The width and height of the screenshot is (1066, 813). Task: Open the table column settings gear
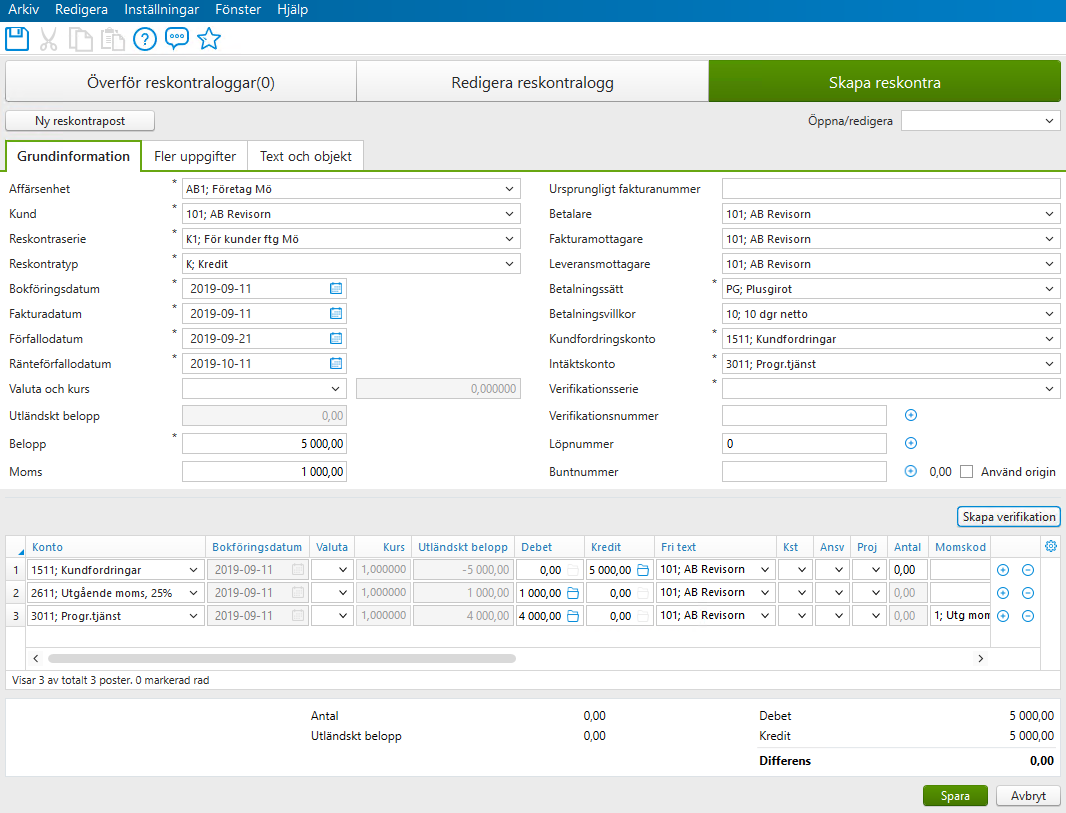1049,546
